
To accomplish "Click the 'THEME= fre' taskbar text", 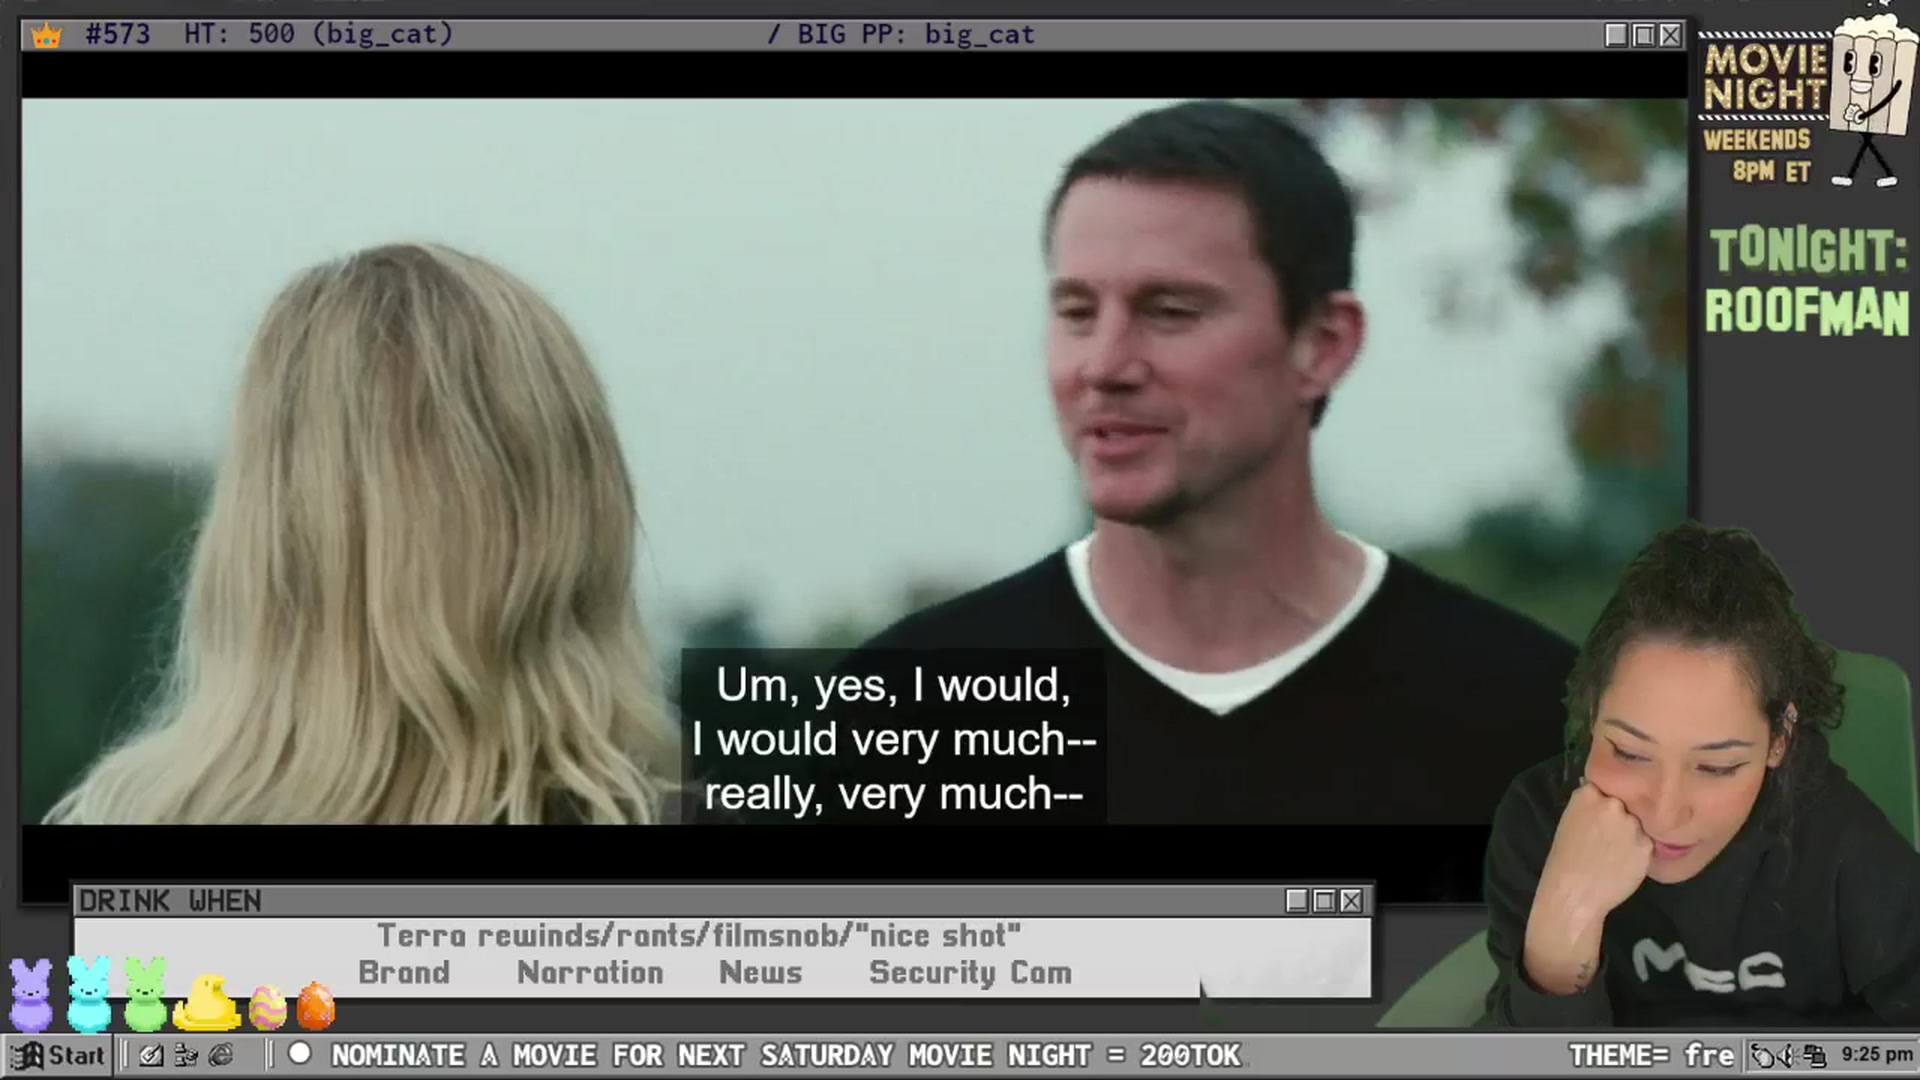I will [x=1651, y=1055].
